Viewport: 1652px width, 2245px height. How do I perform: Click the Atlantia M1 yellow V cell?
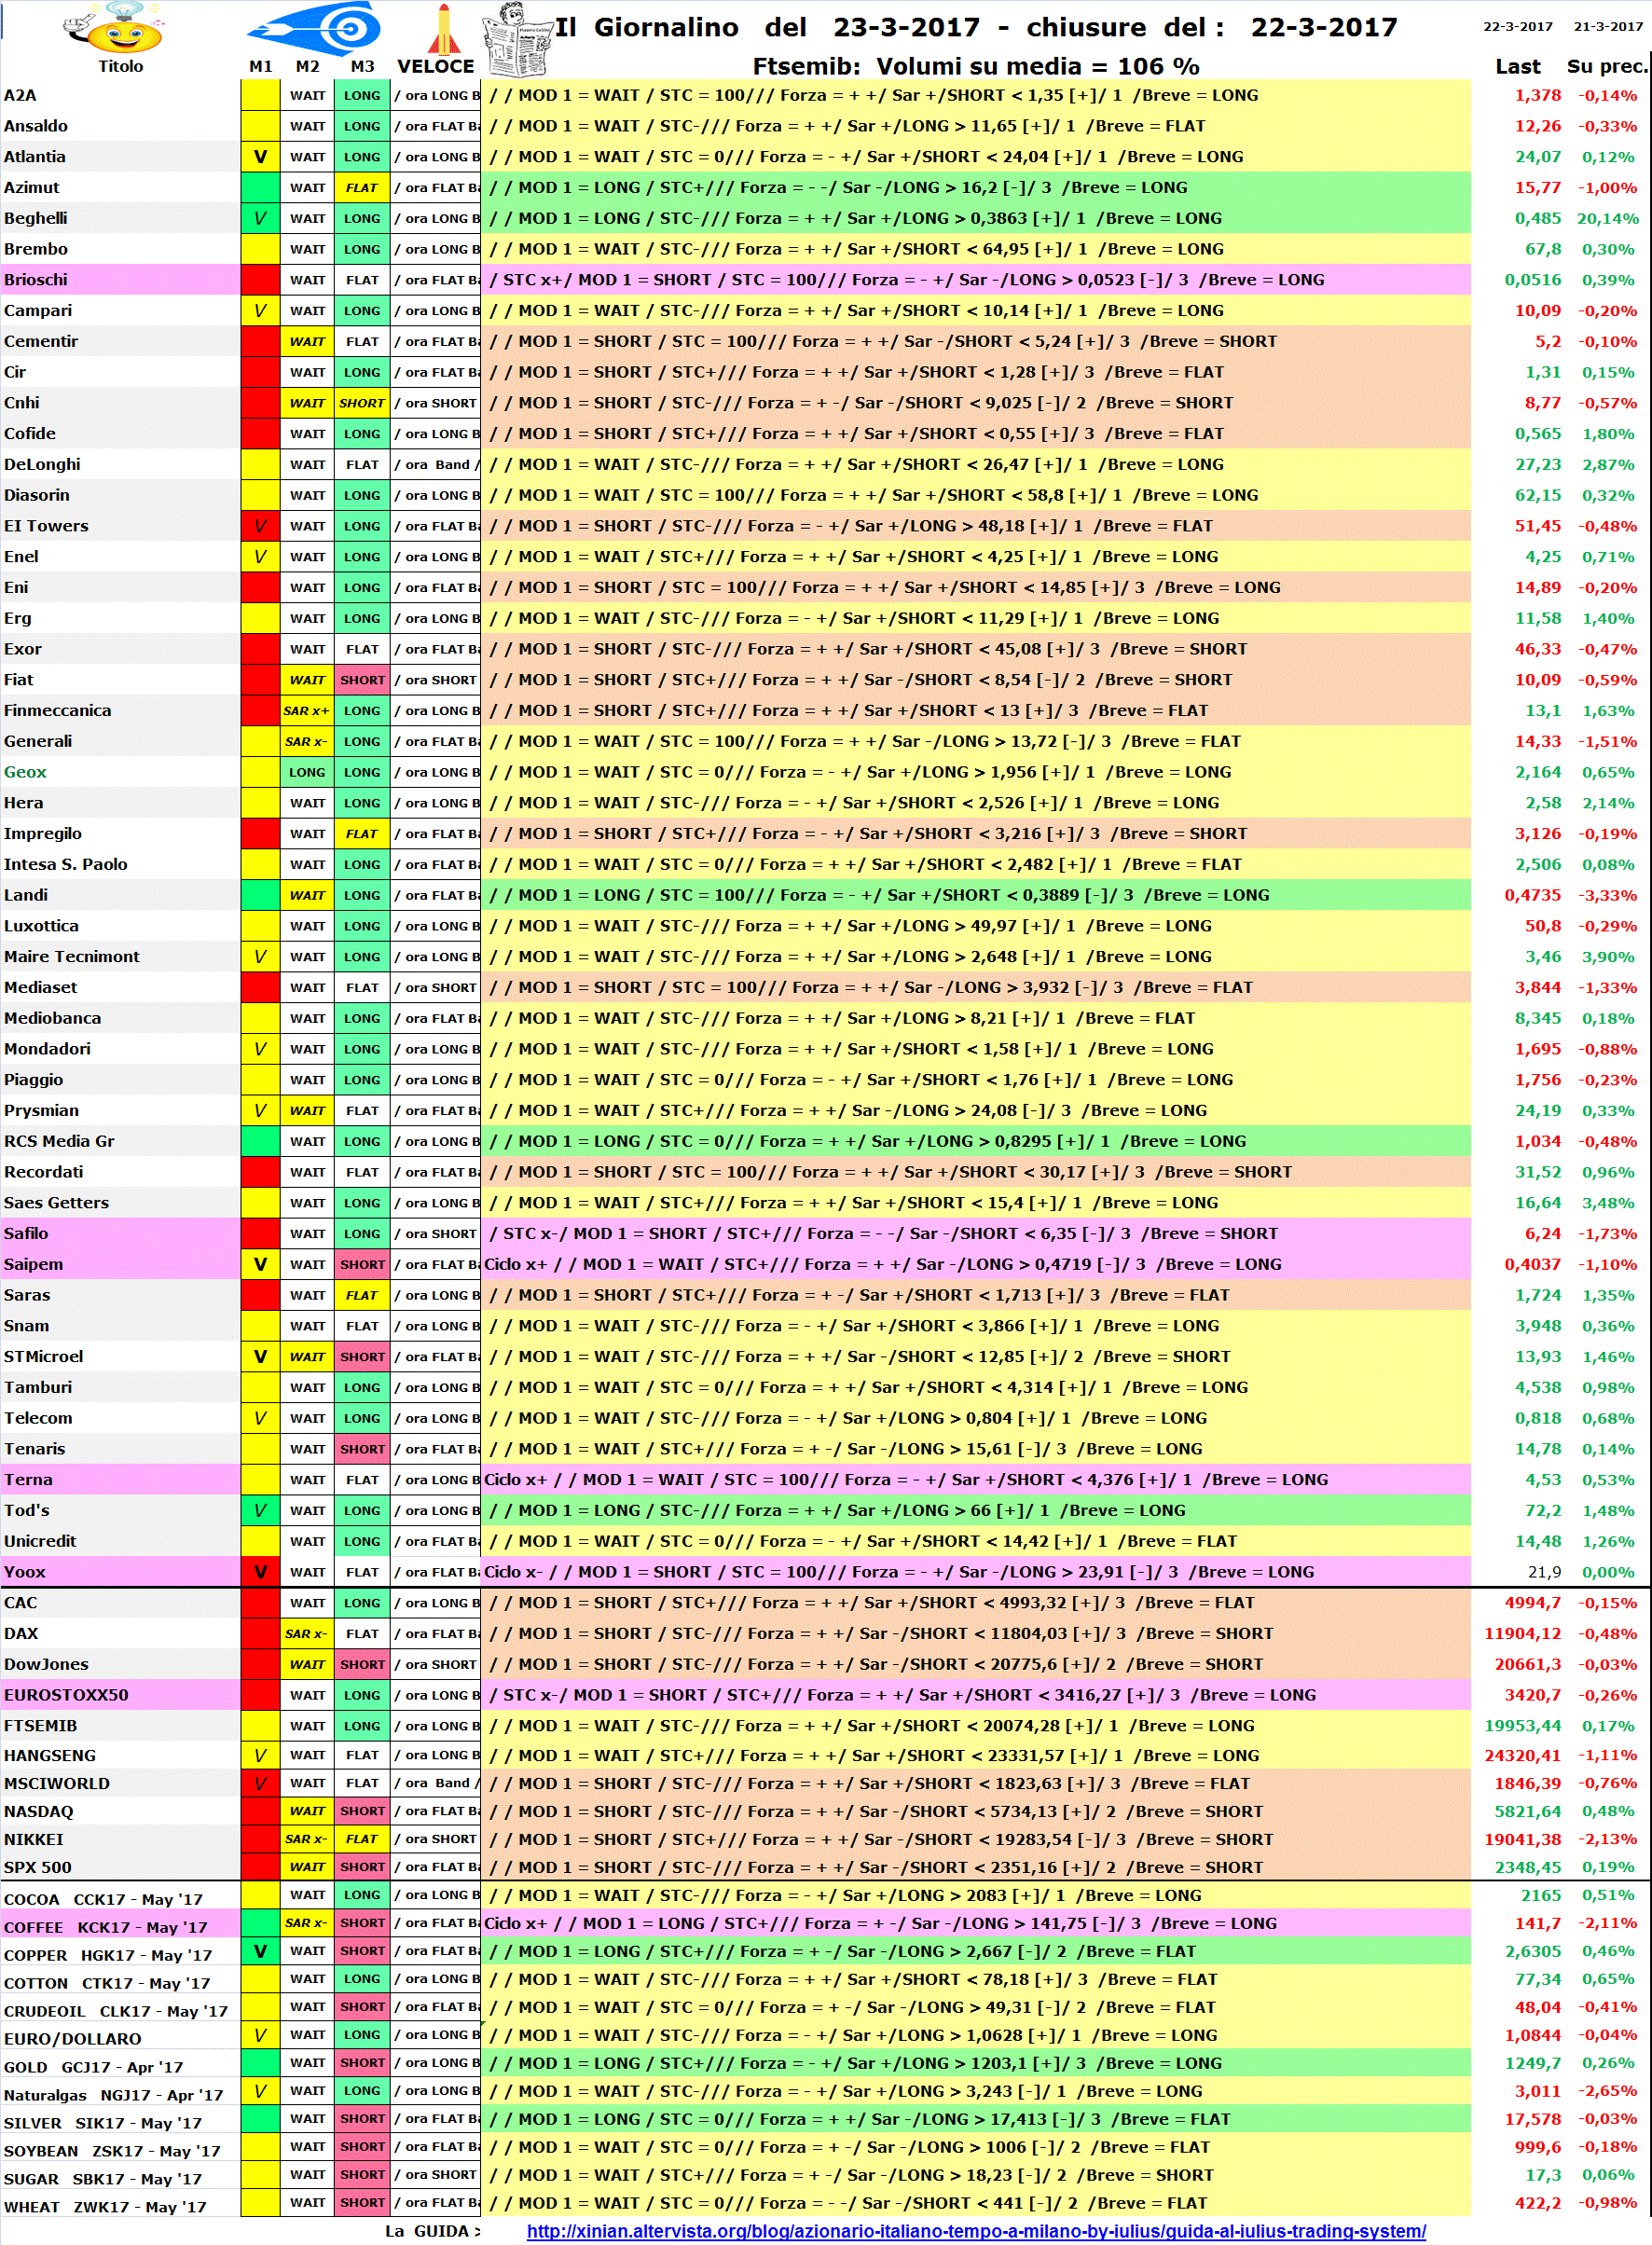tap(260, 157)
